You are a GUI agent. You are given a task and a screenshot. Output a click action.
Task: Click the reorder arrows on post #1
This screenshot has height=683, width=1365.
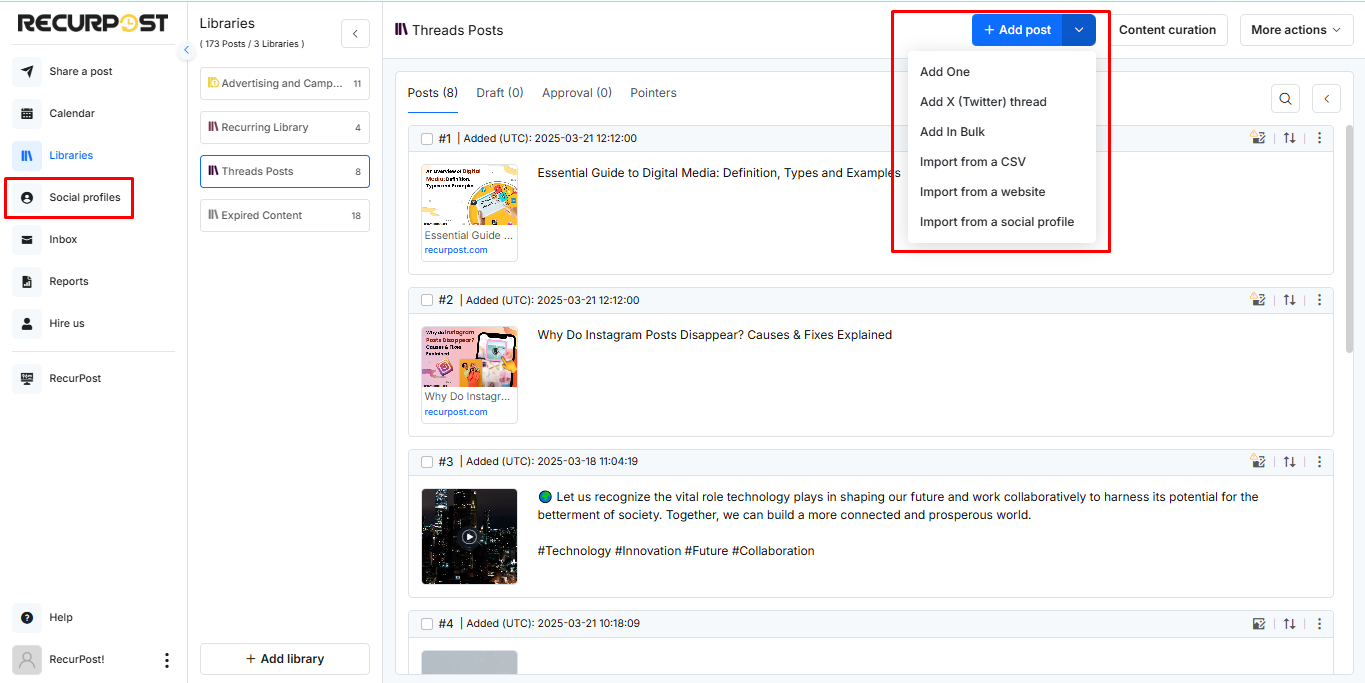coord(1290,138)
